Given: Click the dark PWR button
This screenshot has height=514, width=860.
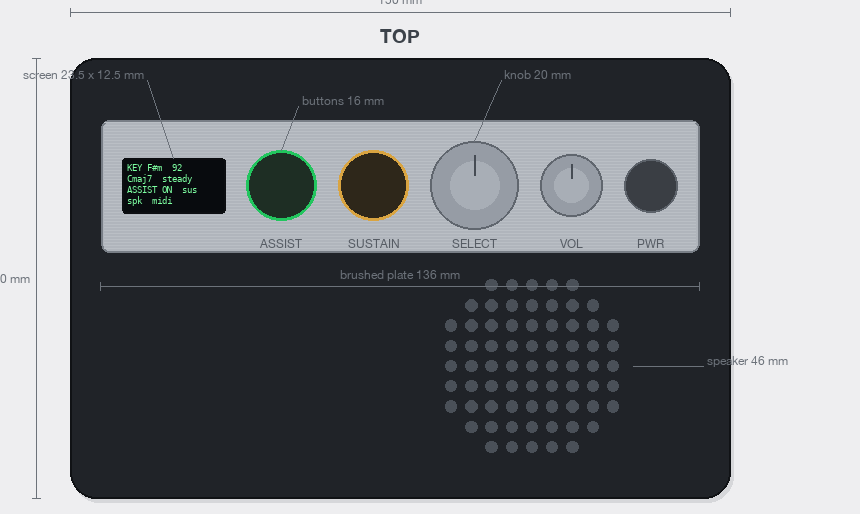Looking at the screenshot, I should click(x=651, y=186).
